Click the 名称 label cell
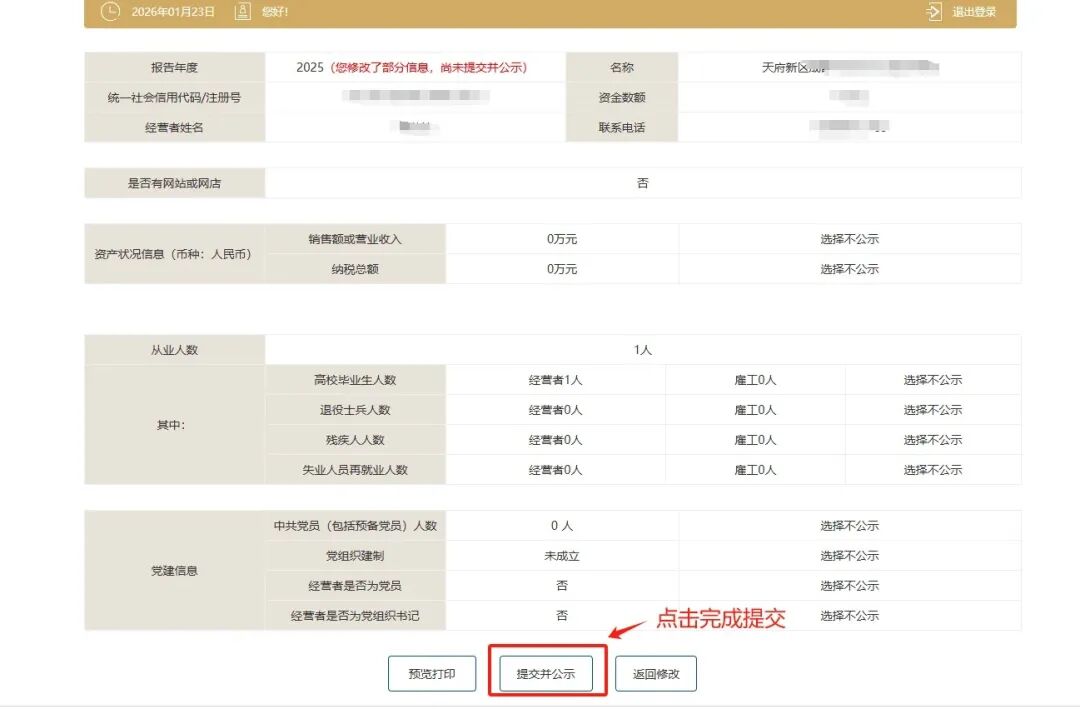Viewport: 1080px width, 709px height. pyautogui.click(x=622, y=68)
